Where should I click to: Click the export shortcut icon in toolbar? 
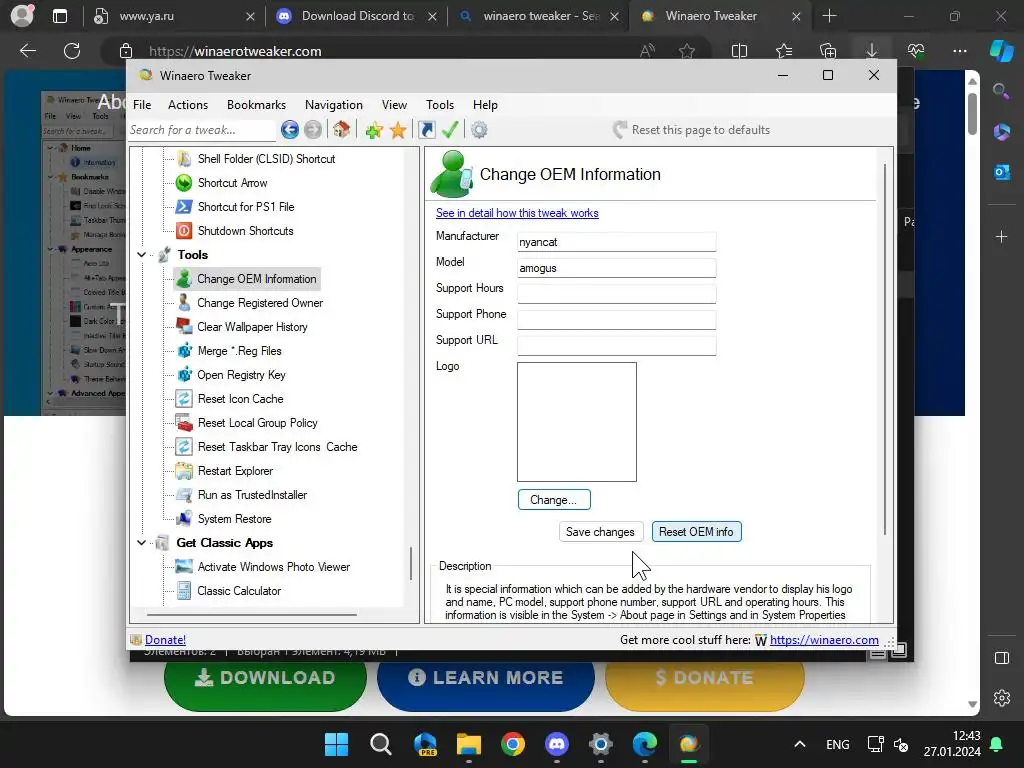point(426,130)
